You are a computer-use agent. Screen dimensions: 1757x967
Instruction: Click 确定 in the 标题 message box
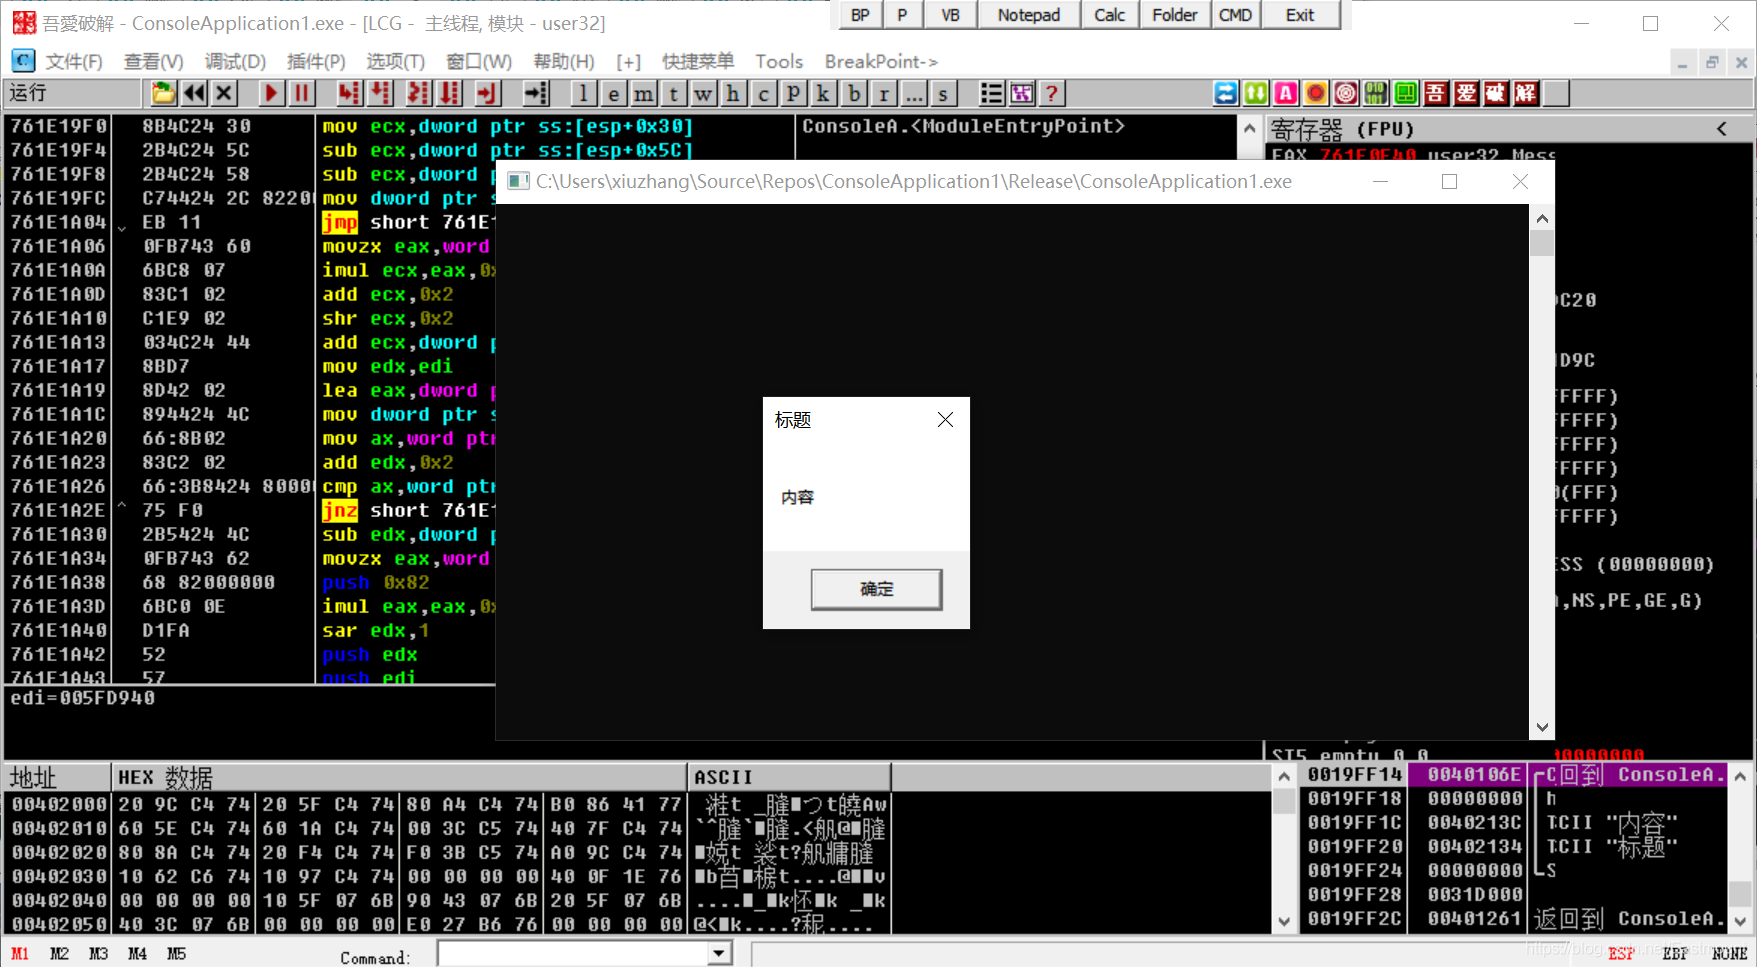pos(876,589)
